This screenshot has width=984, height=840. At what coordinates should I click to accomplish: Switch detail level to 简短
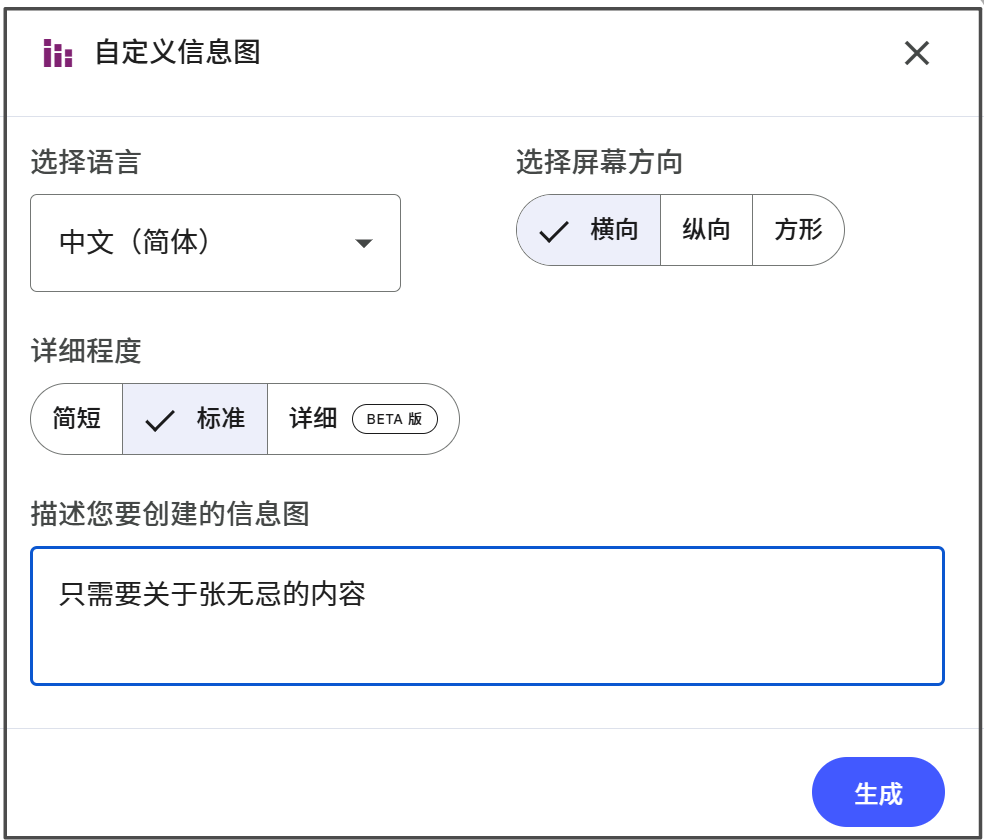tap(76, 418)
